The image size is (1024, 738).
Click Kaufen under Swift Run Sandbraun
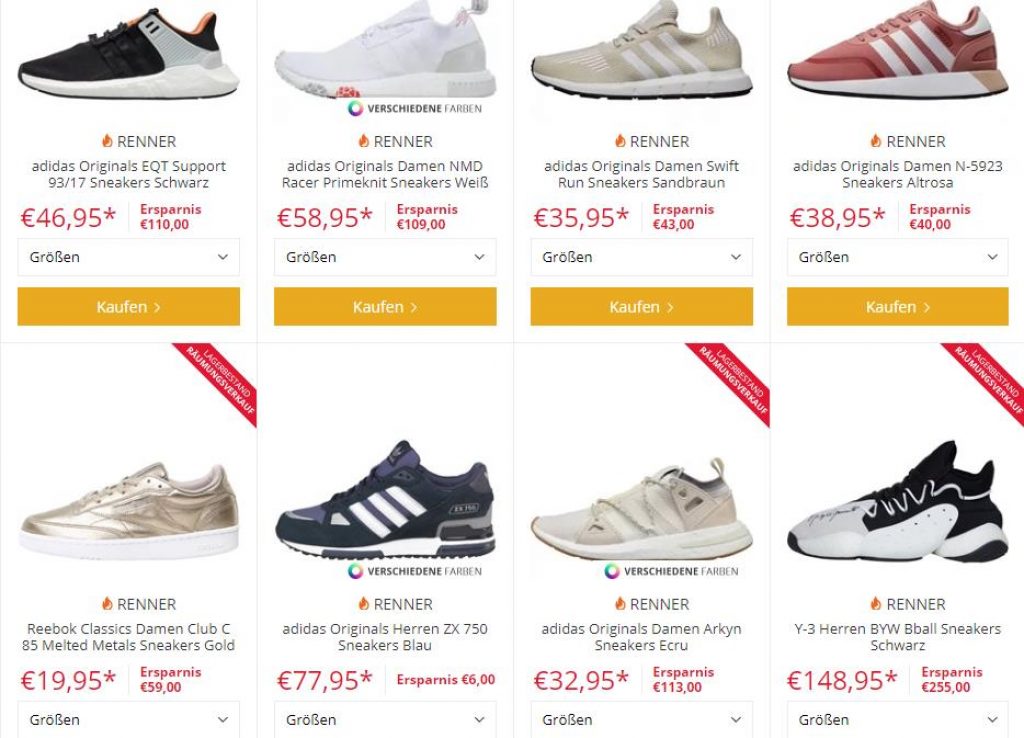[x=641, y=306]
